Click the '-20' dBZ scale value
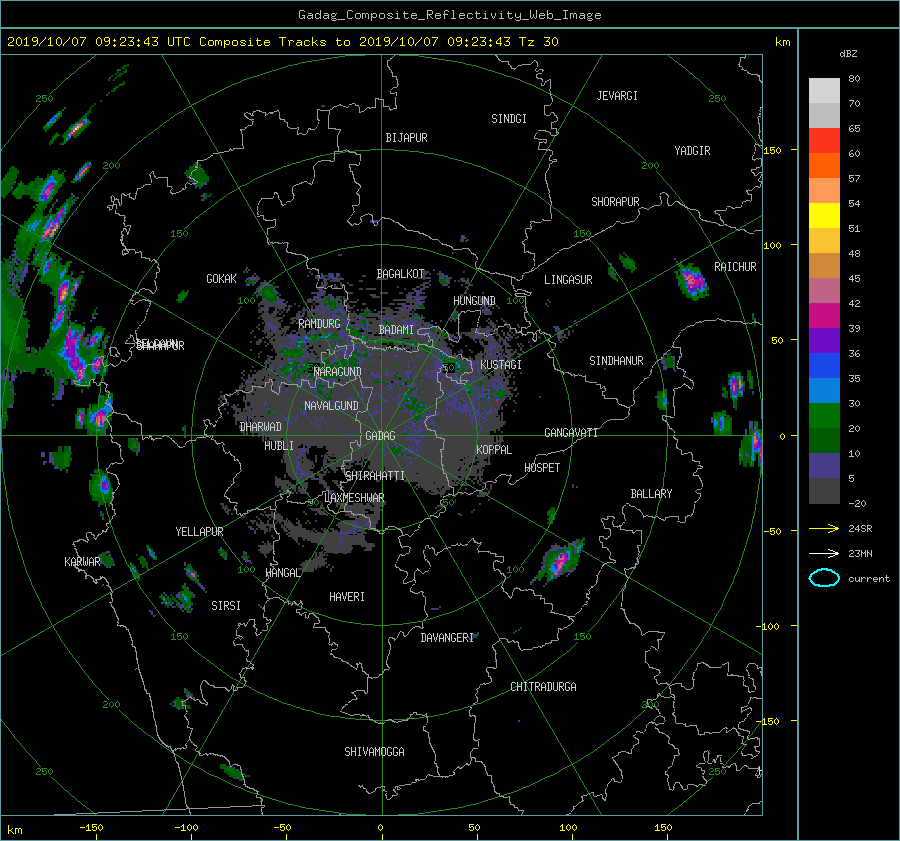The width and height of the screenshot is (900, 841). click(857, 503)
